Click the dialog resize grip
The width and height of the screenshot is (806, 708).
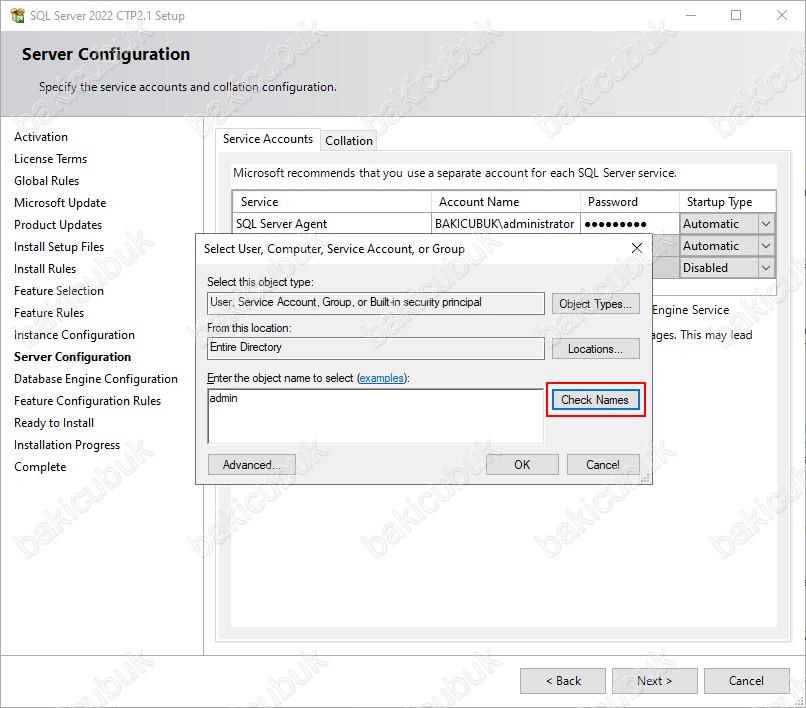click(647, 479)
